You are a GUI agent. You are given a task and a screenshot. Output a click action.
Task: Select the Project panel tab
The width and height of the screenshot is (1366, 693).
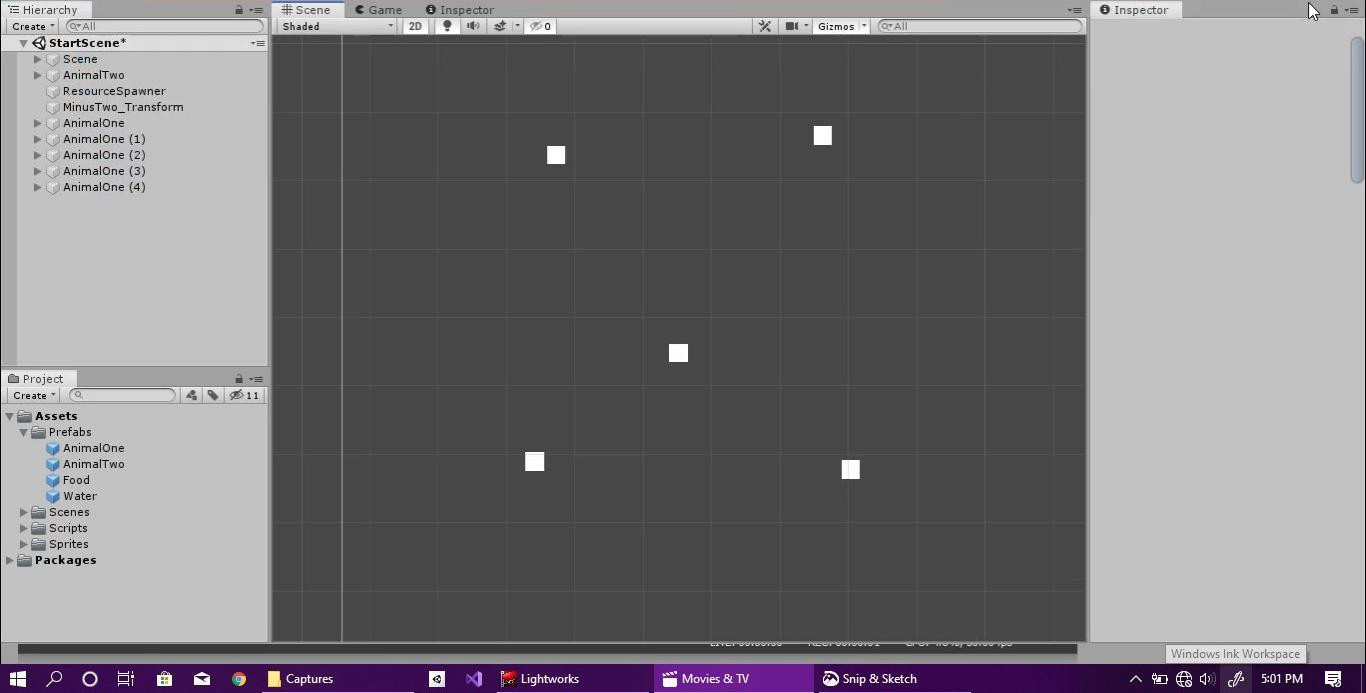coord(36,379)
